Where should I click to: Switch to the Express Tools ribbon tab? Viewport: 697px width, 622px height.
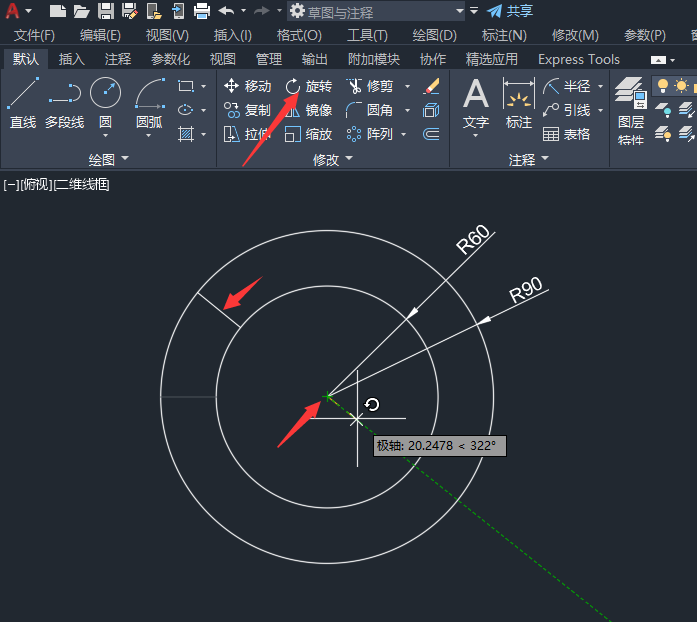579,59
